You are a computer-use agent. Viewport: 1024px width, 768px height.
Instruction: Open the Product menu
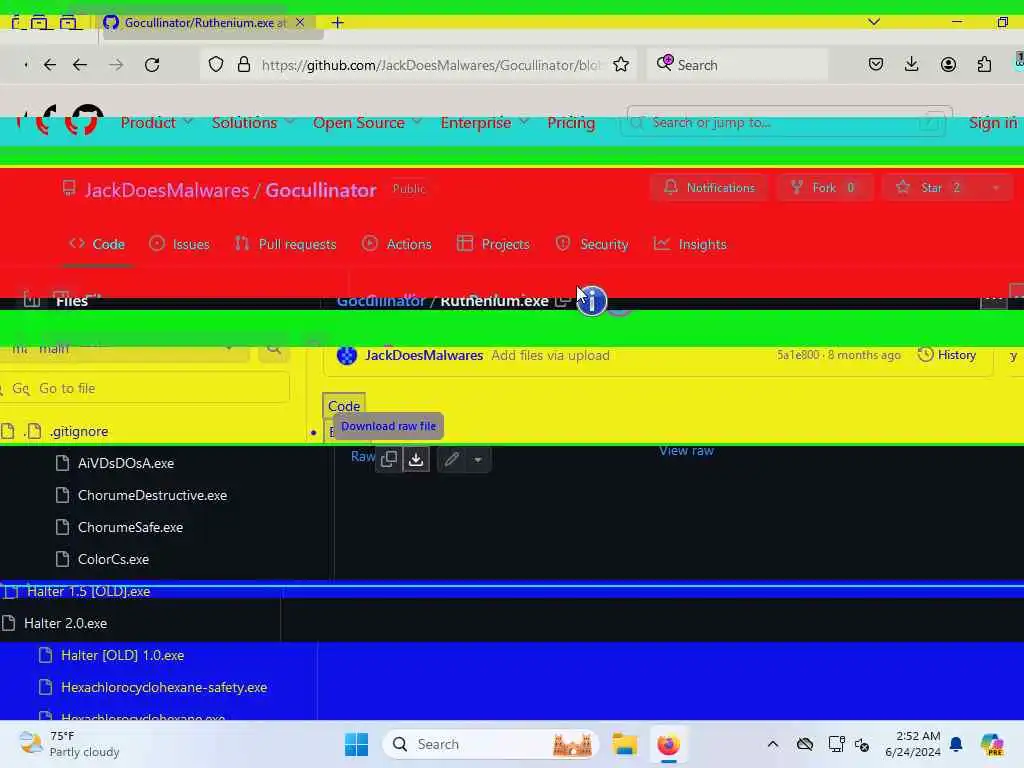pyautogui.click(x=157, y=123)
